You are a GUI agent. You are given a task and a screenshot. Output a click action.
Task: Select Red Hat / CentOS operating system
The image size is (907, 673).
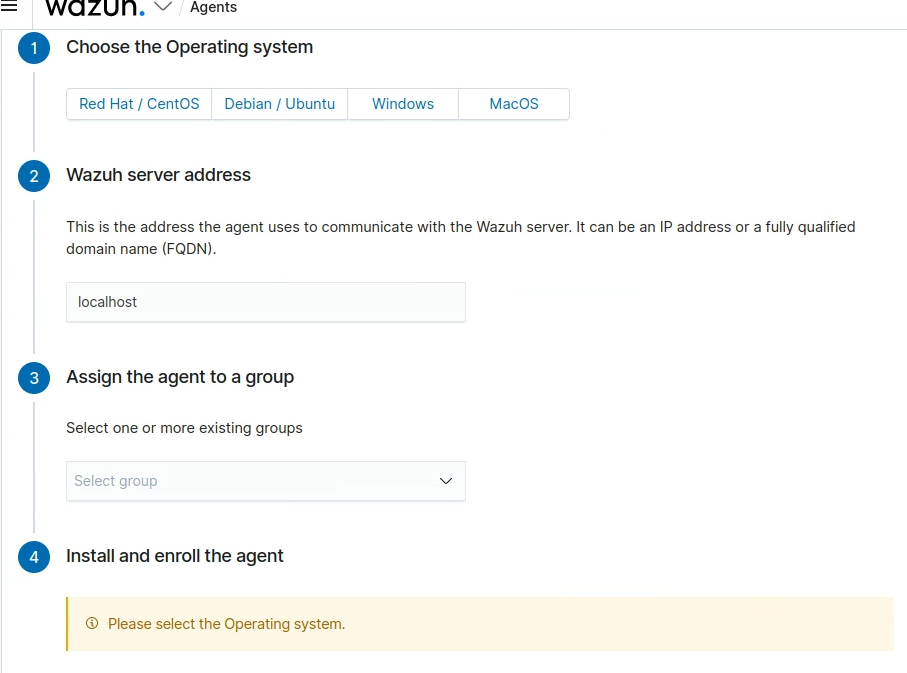[x=139, y=104]
